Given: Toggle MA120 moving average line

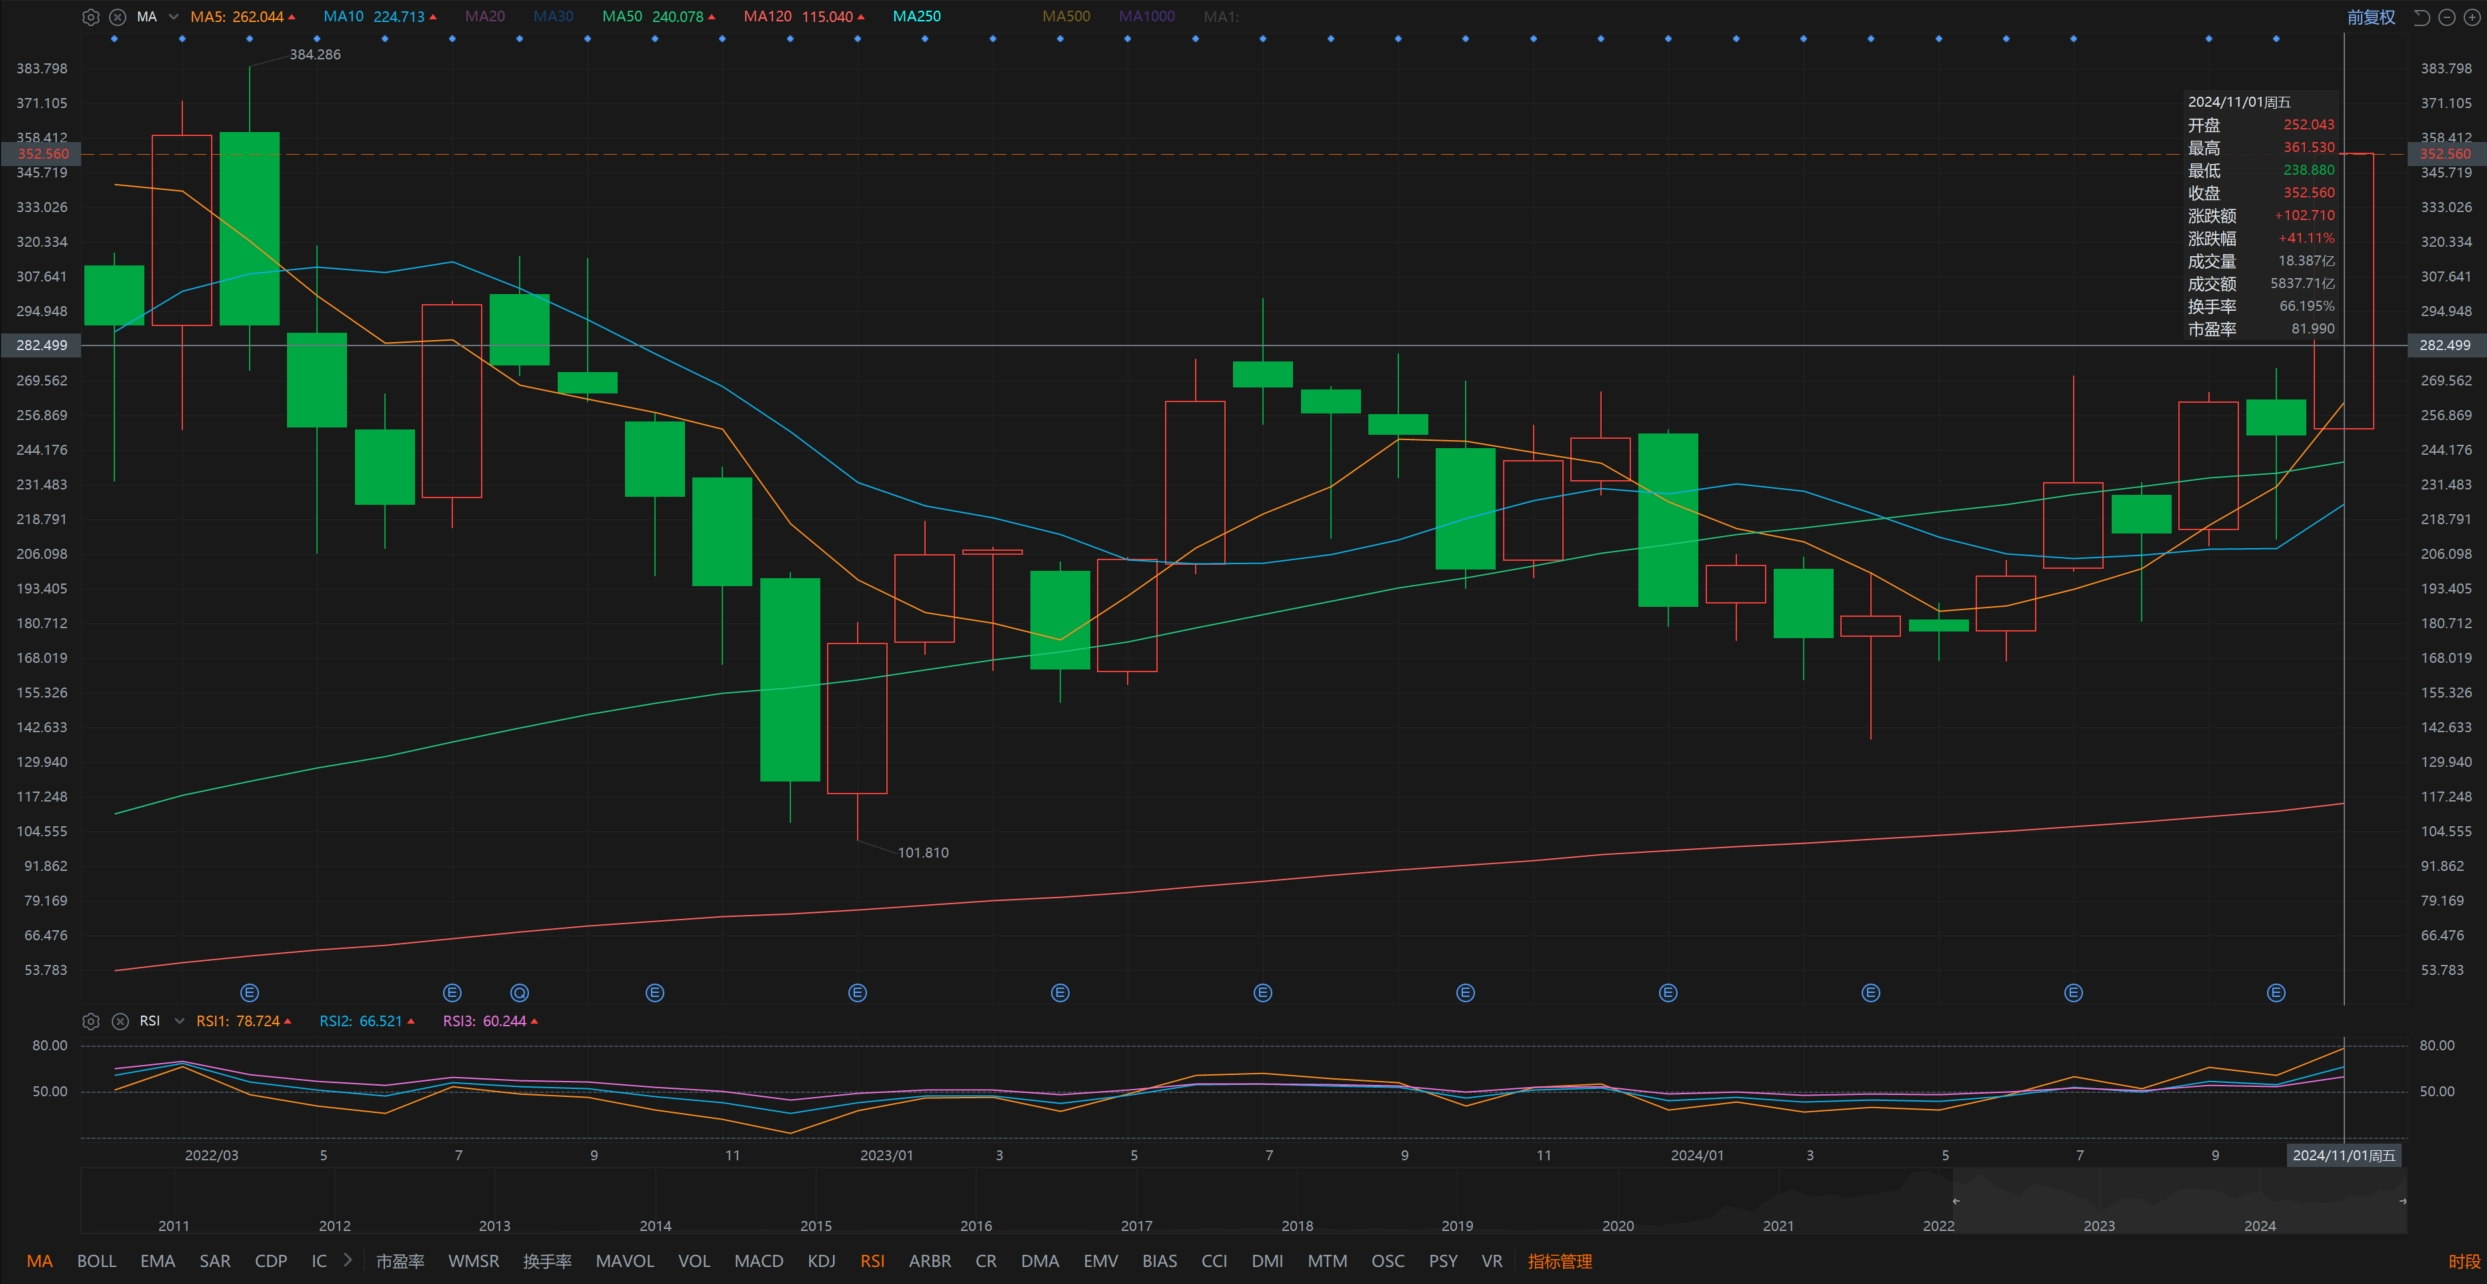Looking at the screenshot, I should [804, 17].
